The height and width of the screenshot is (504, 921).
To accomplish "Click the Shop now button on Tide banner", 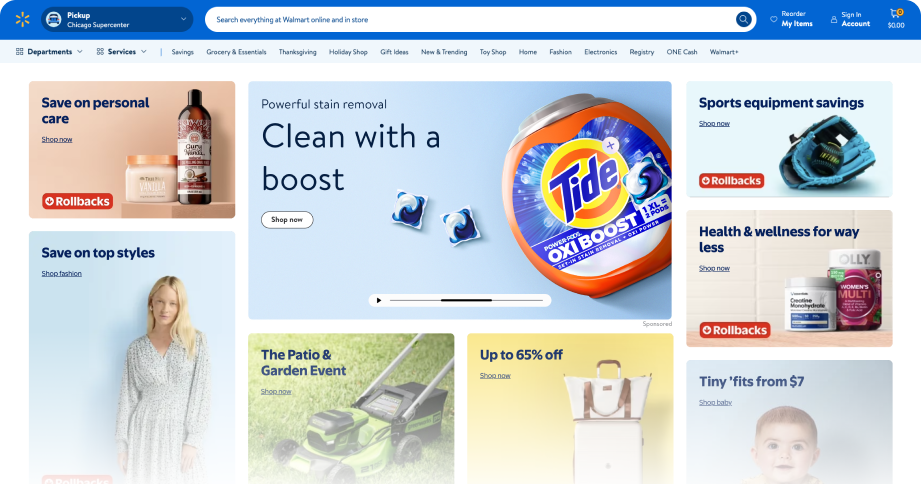I will tap(287, 220).
